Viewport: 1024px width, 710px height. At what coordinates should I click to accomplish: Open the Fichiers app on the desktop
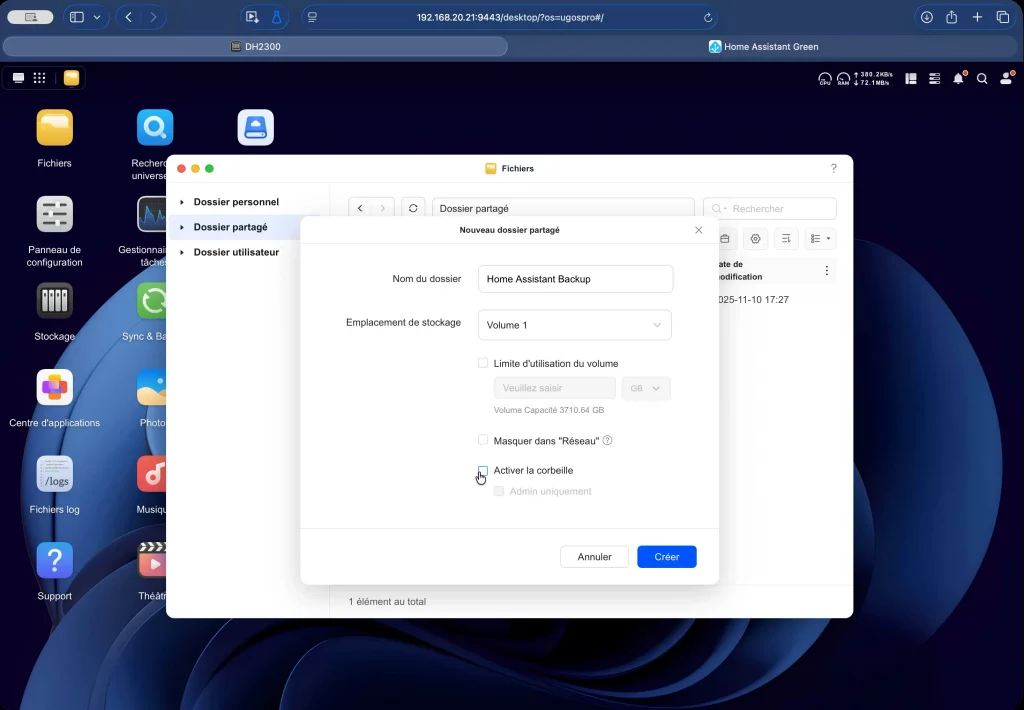[55, 128]
